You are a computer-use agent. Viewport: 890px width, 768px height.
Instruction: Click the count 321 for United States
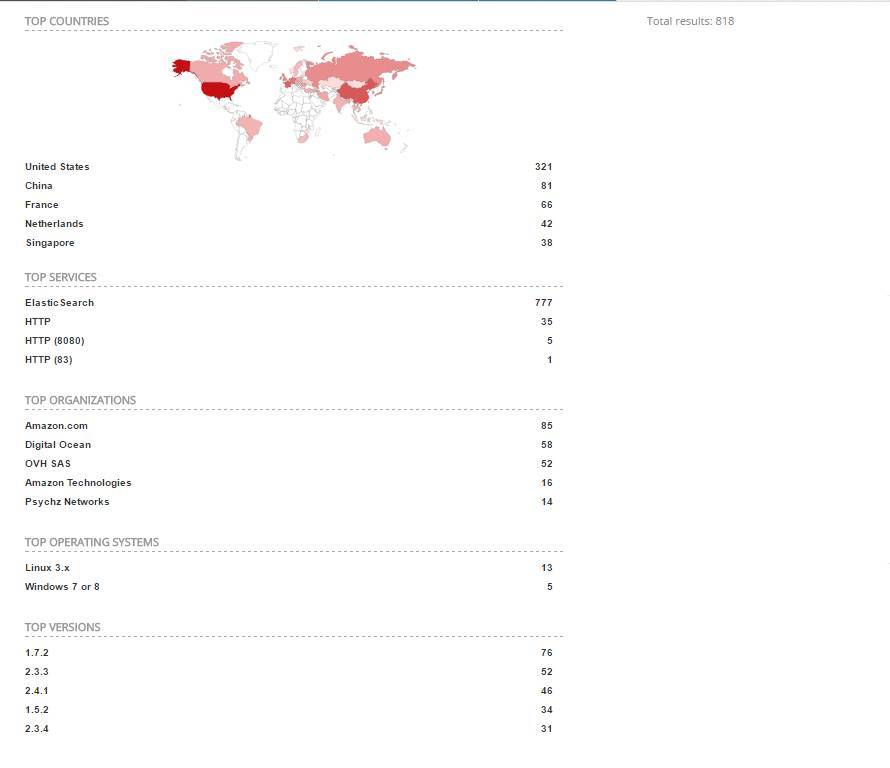(543, 167)
